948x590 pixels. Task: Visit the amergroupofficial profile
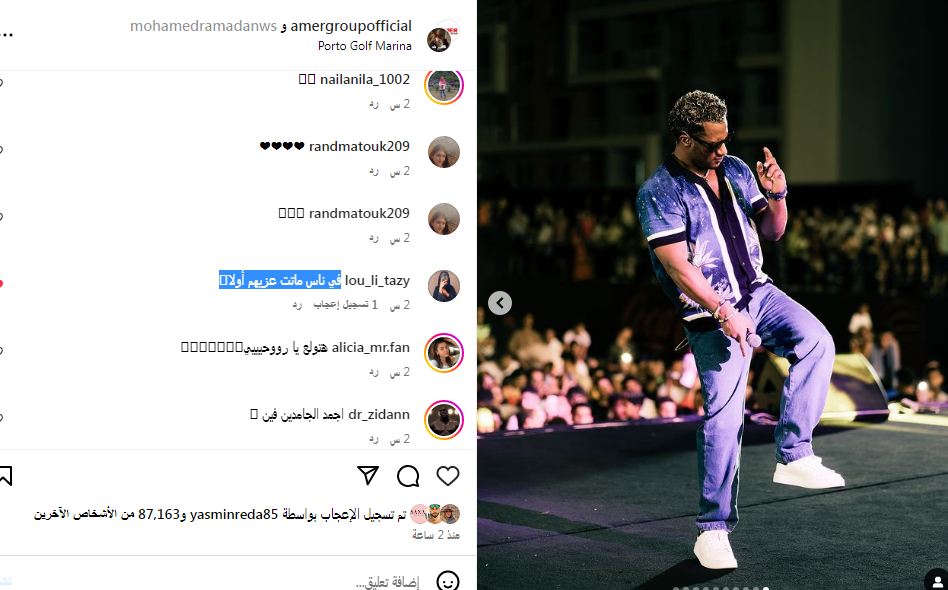[351, 26]
